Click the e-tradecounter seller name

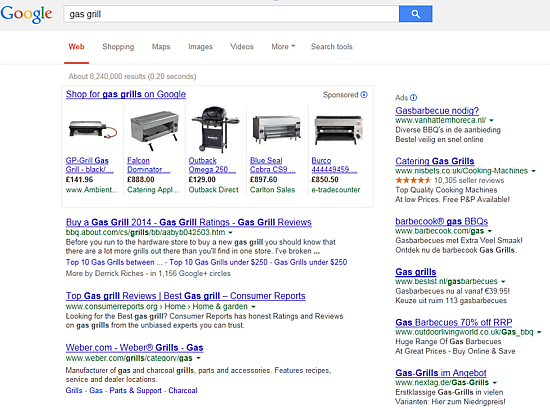pyautogui.click(x=336, y=190)
